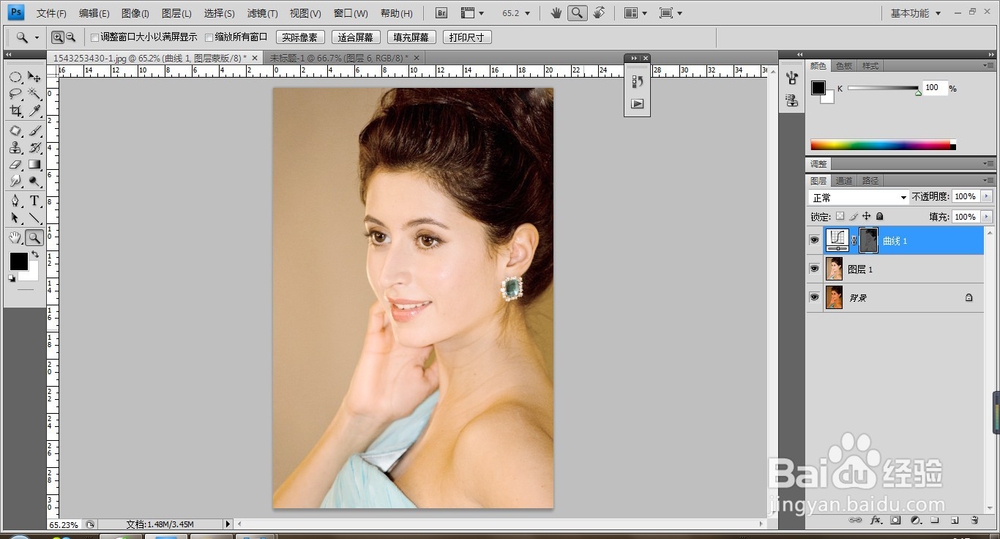The width and height of the screenshot is (1000, 539).
Task: Add a layer mask
Action: pyautogui.click(x=895, y=521)
